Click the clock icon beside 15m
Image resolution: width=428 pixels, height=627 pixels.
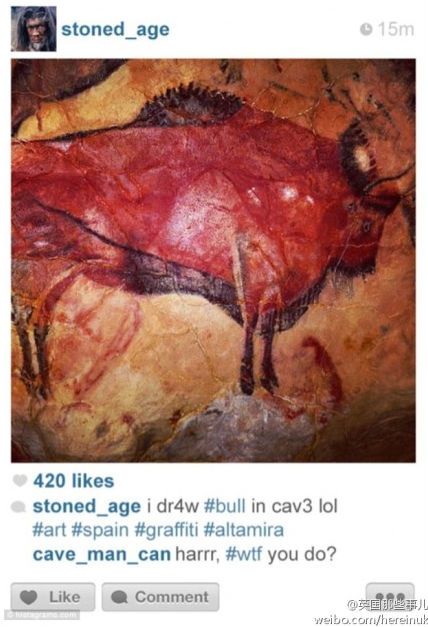pos(366,29)
